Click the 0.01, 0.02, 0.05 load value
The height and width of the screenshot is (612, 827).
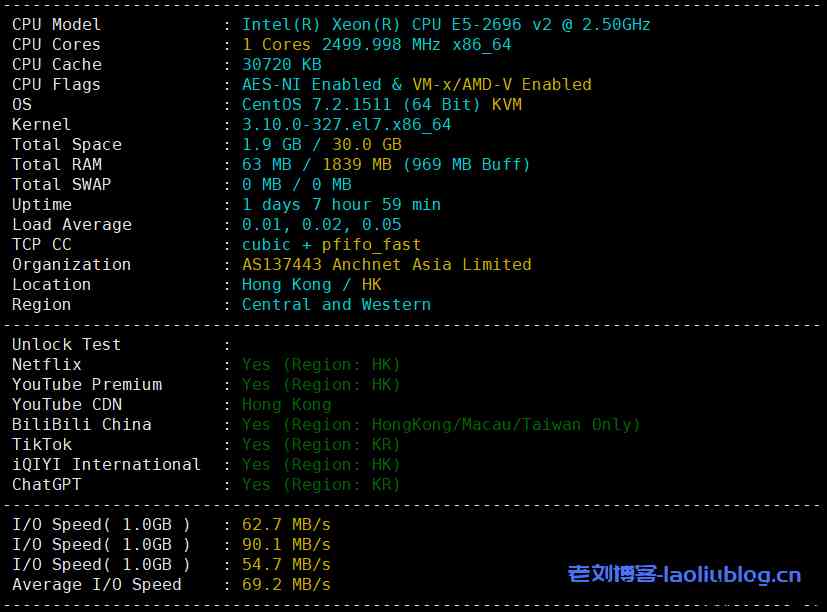322,225
